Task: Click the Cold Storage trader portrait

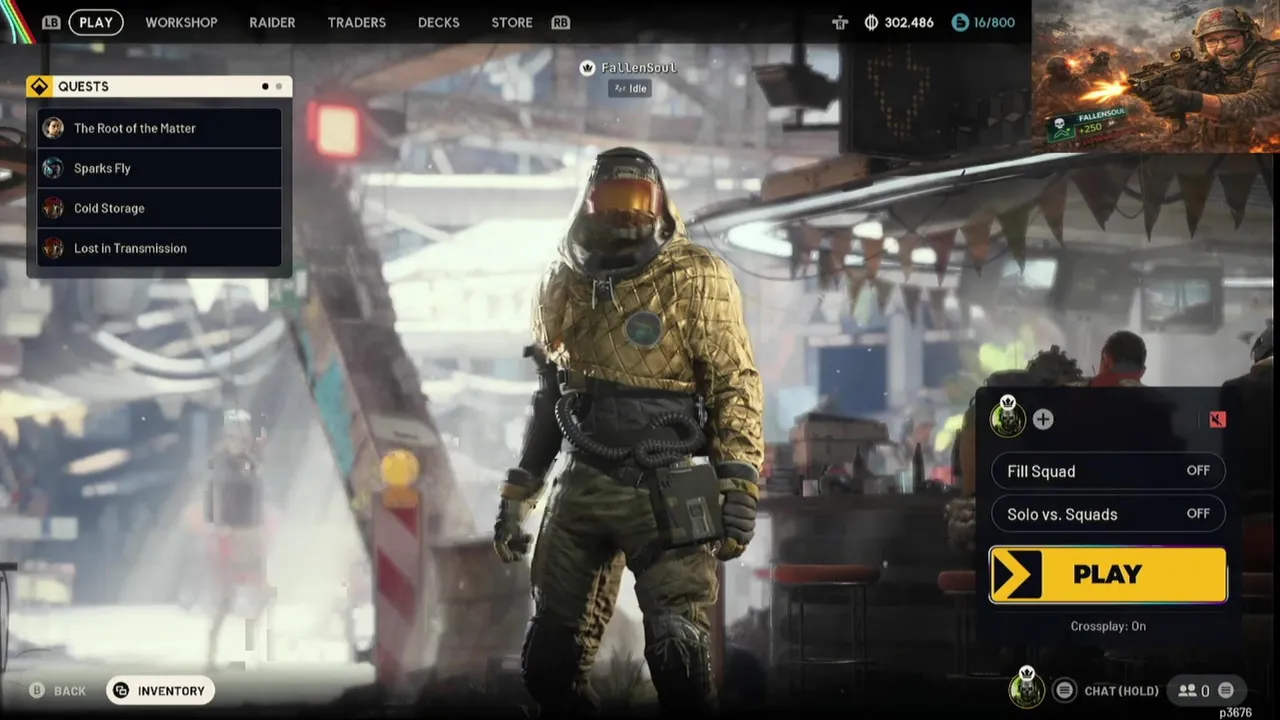Action: pyautogui.click(x=53, y=208)
